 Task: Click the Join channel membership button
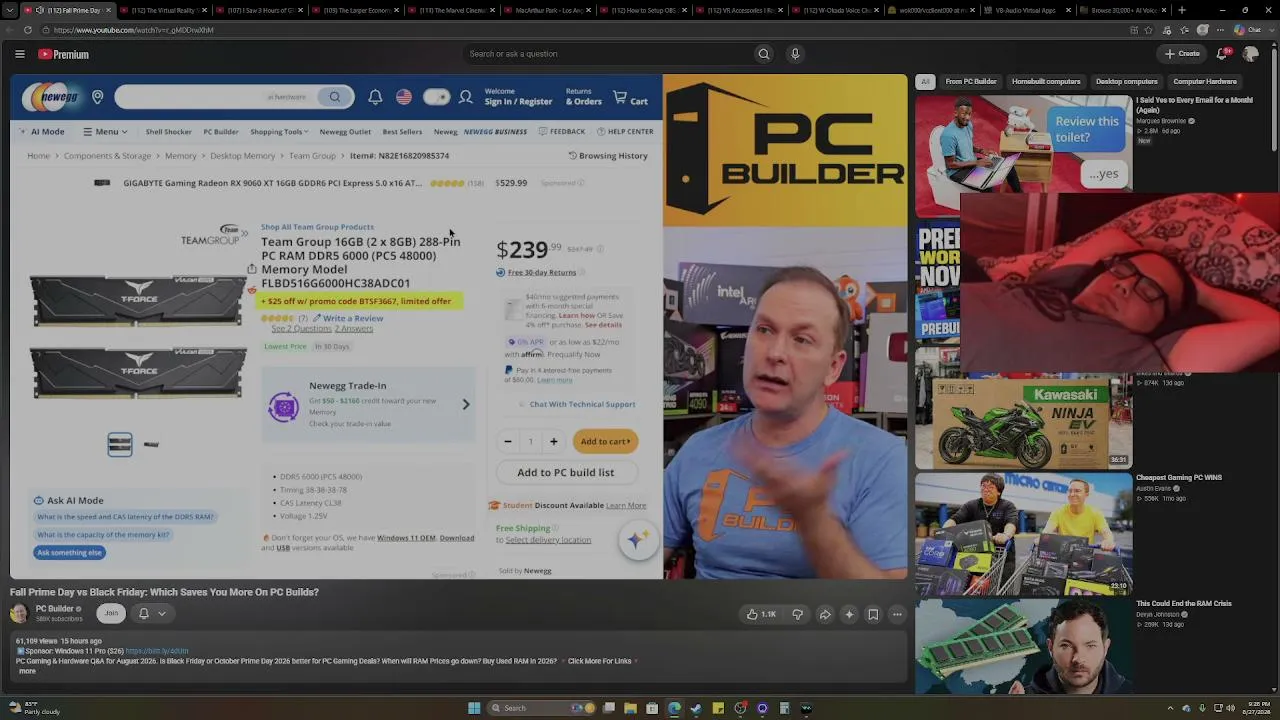[111, 613]
